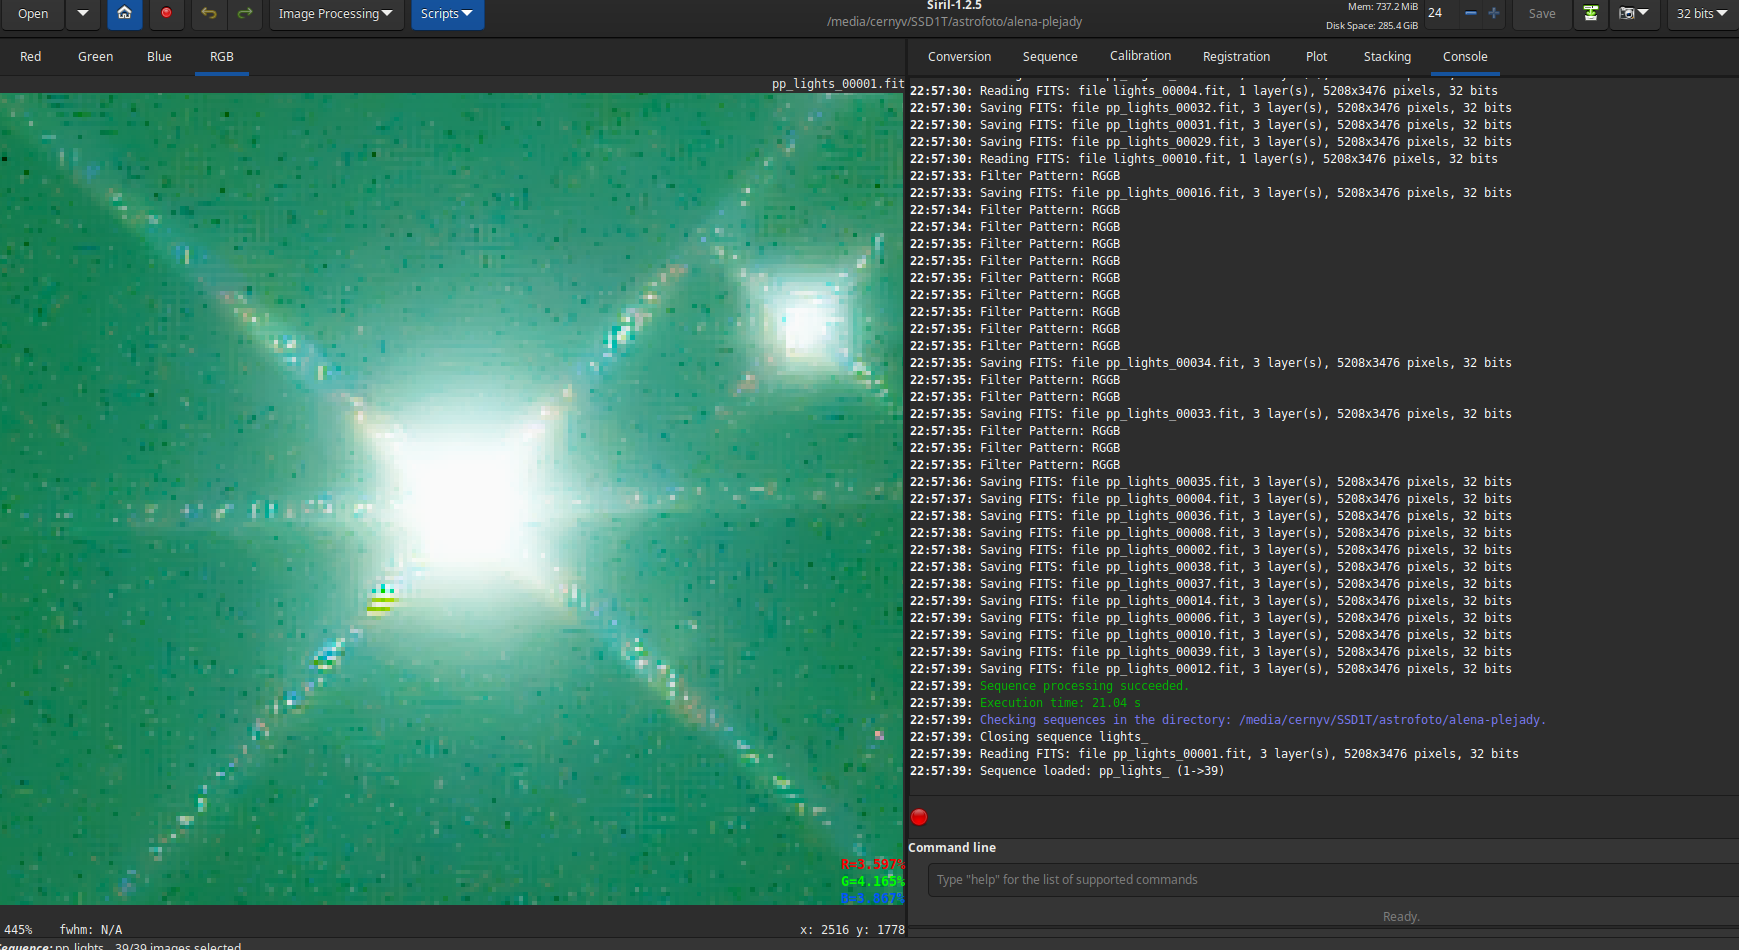This screenshot has width=1739, height=950.
Task: Open the Image Processing menu
Action: 335,13
